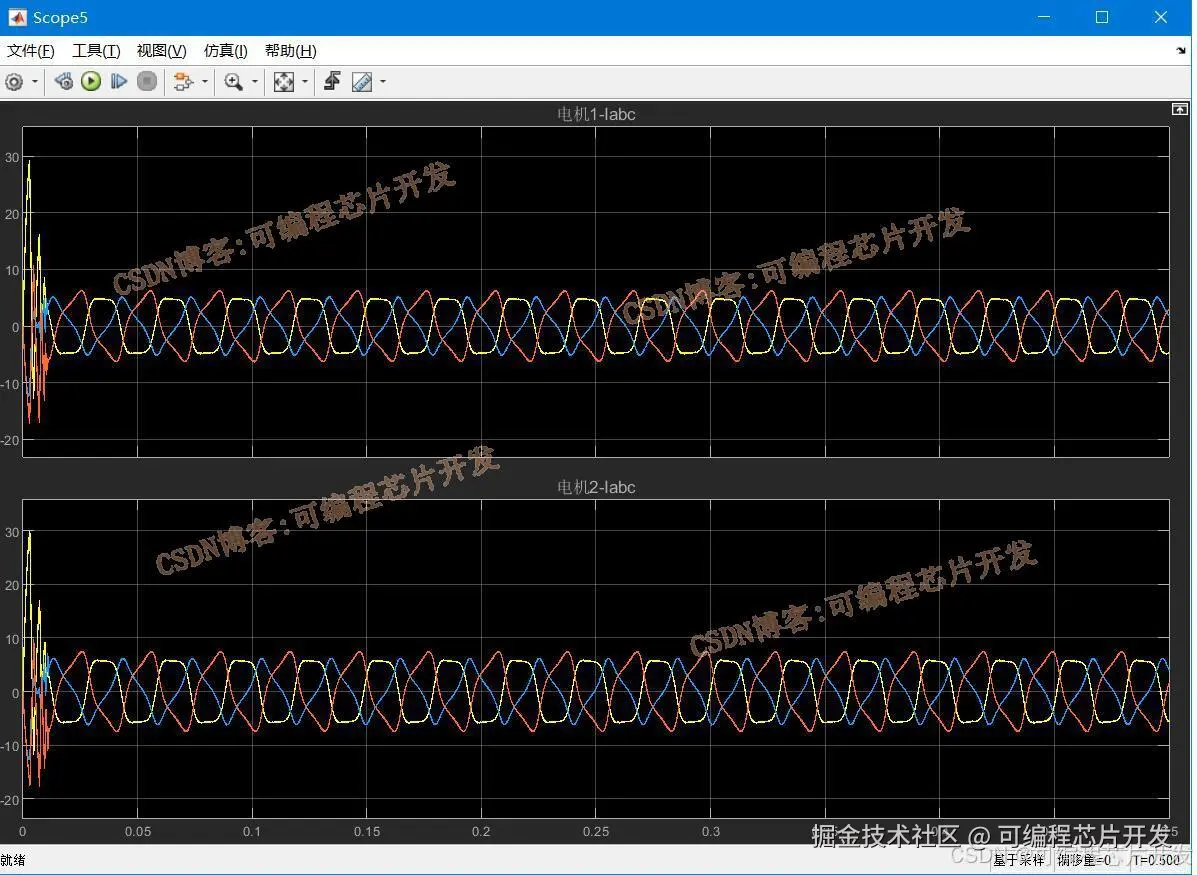Select the zoom in magnifier tool
The image size is (1197, 875).
point(234,82)
